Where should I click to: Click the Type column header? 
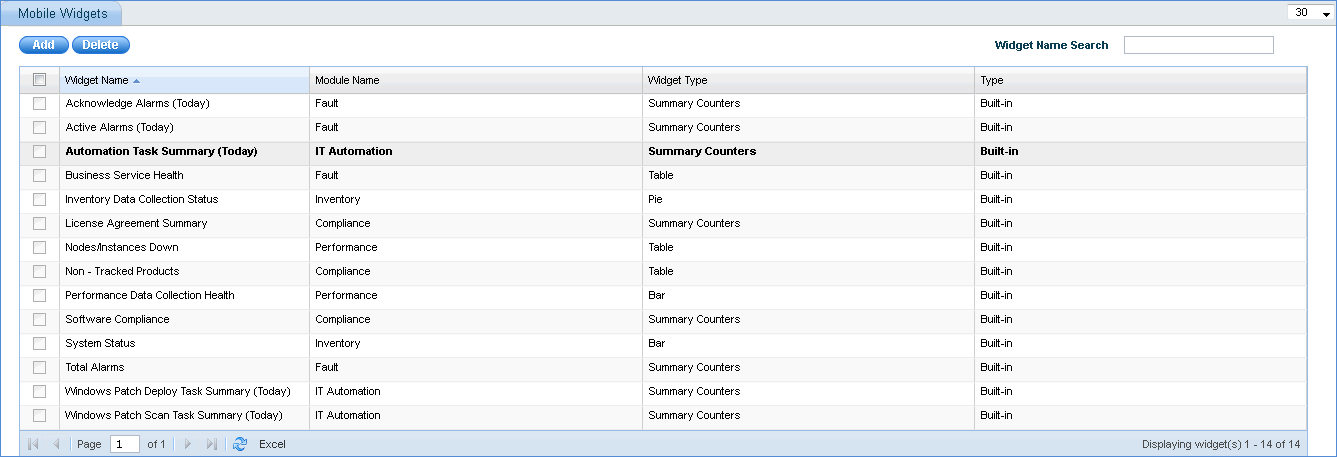tap(991, 80)
